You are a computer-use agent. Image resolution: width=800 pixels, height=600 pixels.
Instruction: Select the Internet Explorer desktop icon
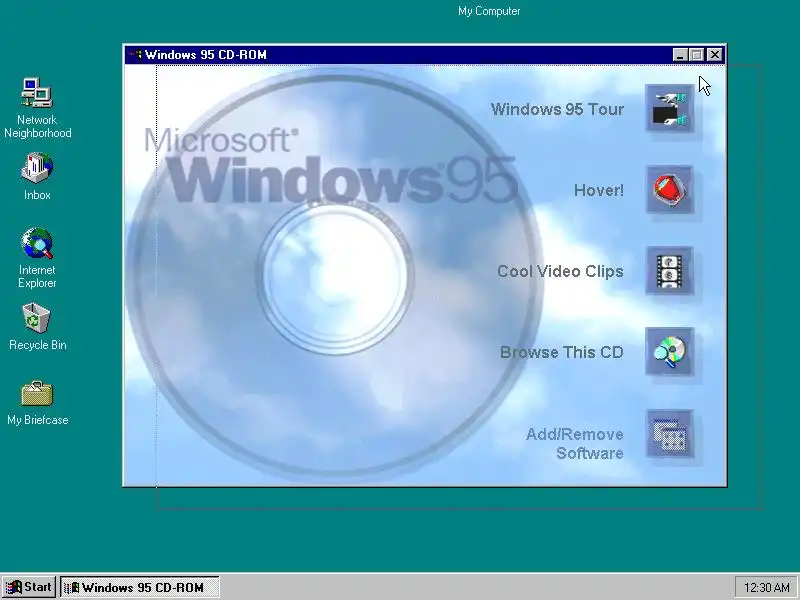(37, 243)
